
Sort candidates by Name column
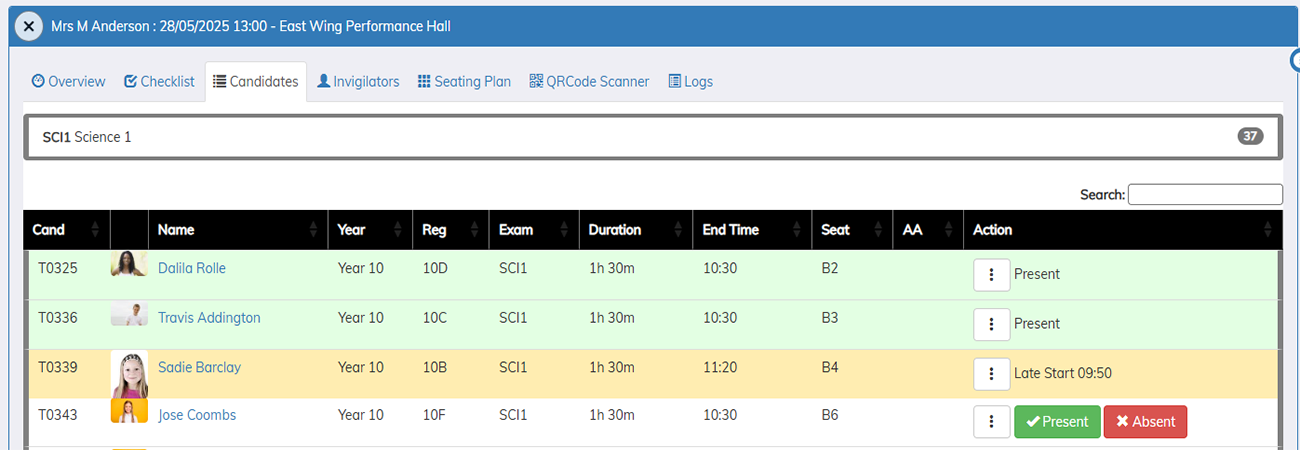point(237,230)
